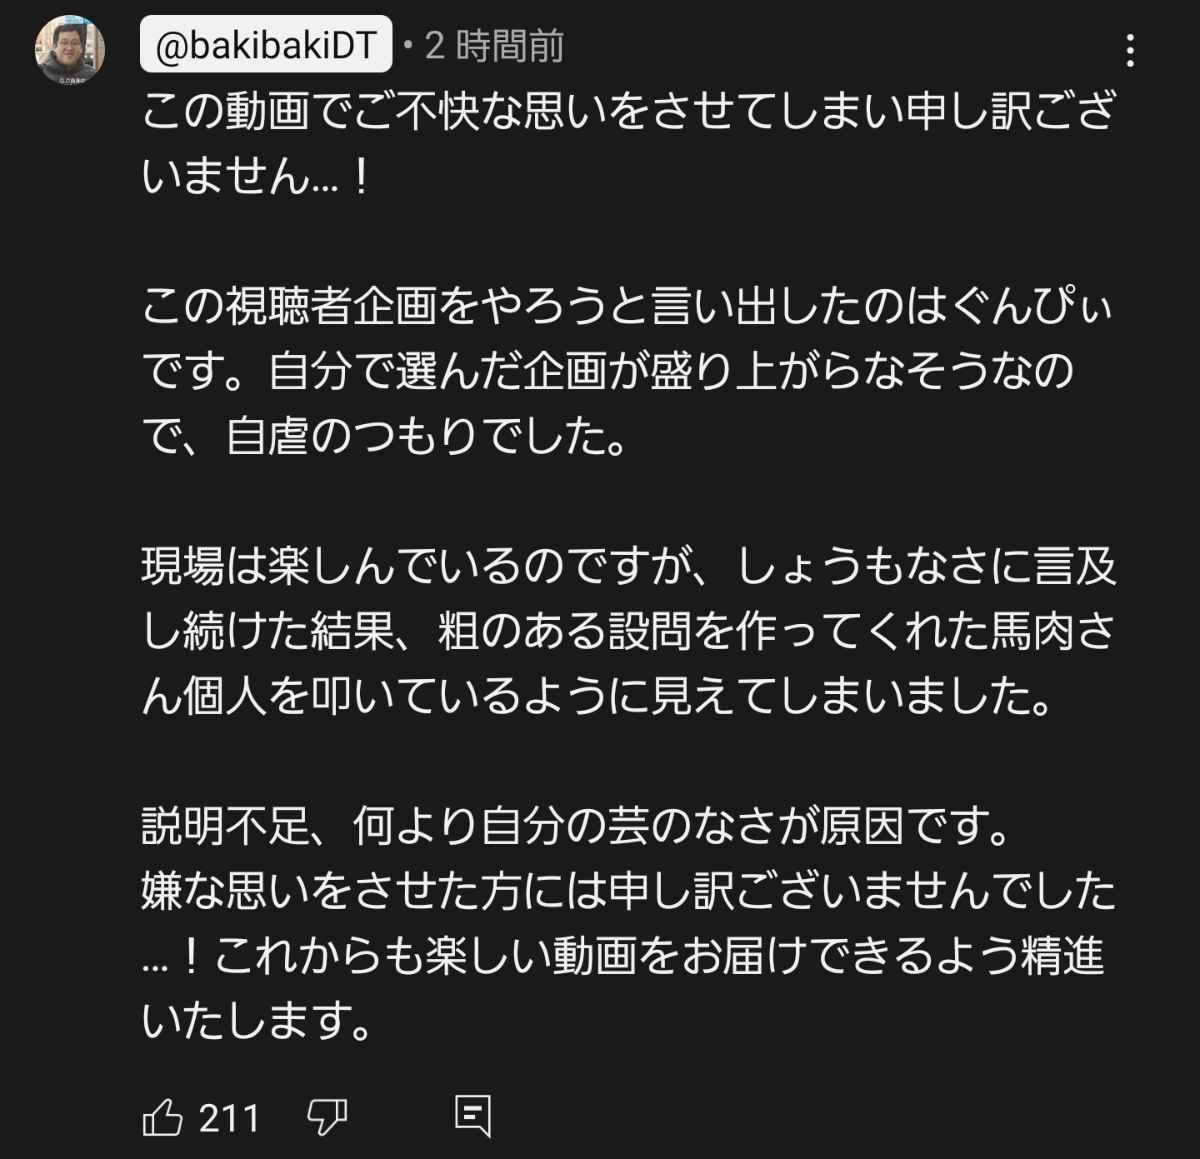Click the "2 時間前" timestamp link
This screenshot has width=1200, height=1159.
tap(495, 46)
